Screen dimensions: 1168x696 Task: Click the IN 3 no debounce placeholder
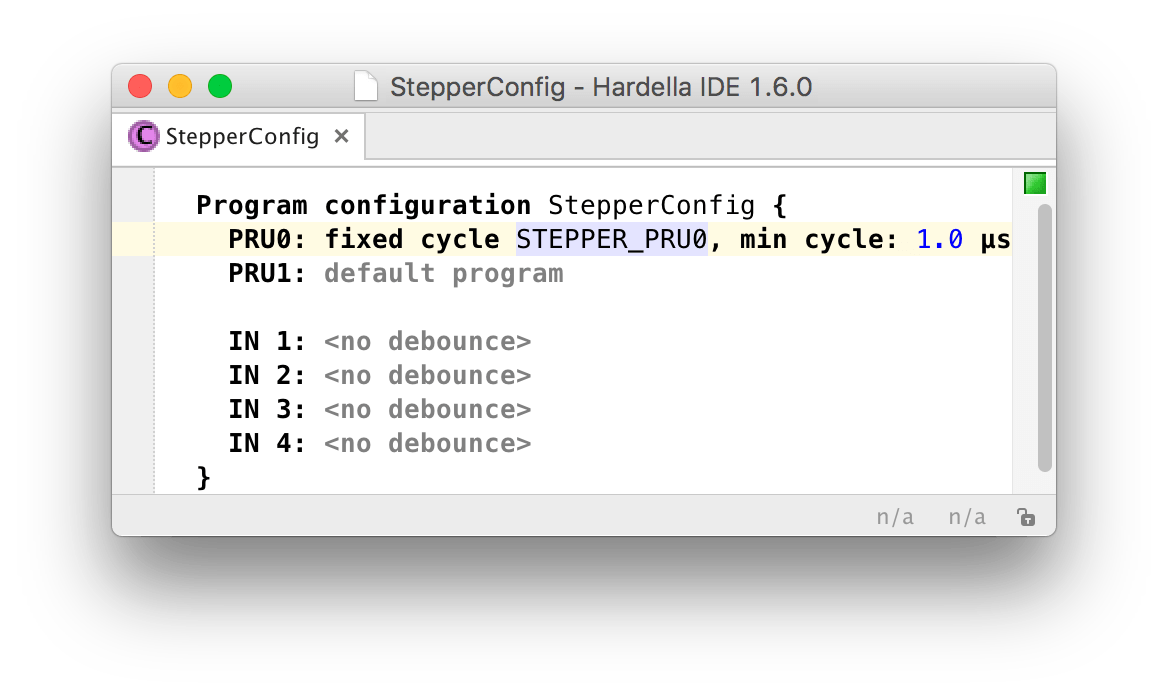428,409
